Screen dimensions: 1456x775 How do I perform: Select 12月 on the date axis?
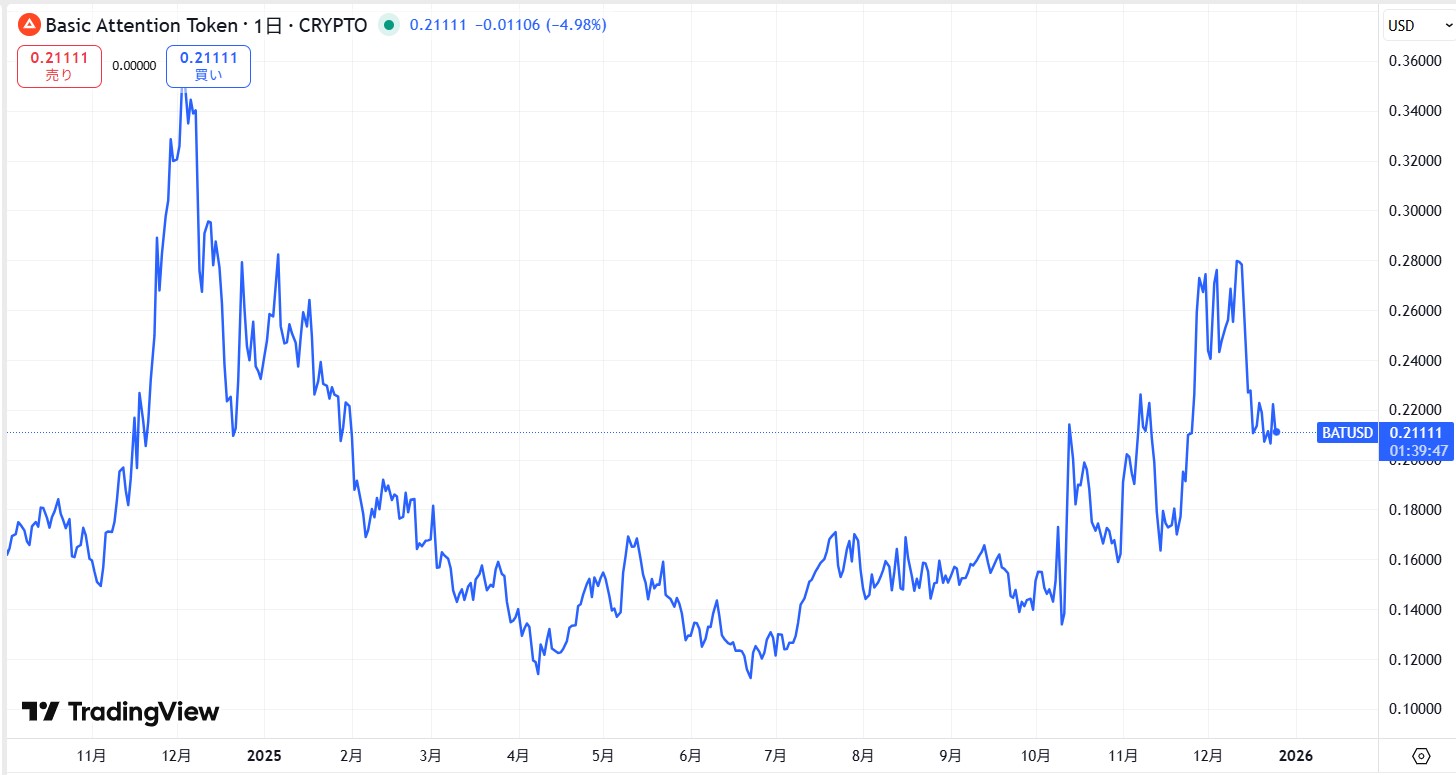[x=176, y=755]
